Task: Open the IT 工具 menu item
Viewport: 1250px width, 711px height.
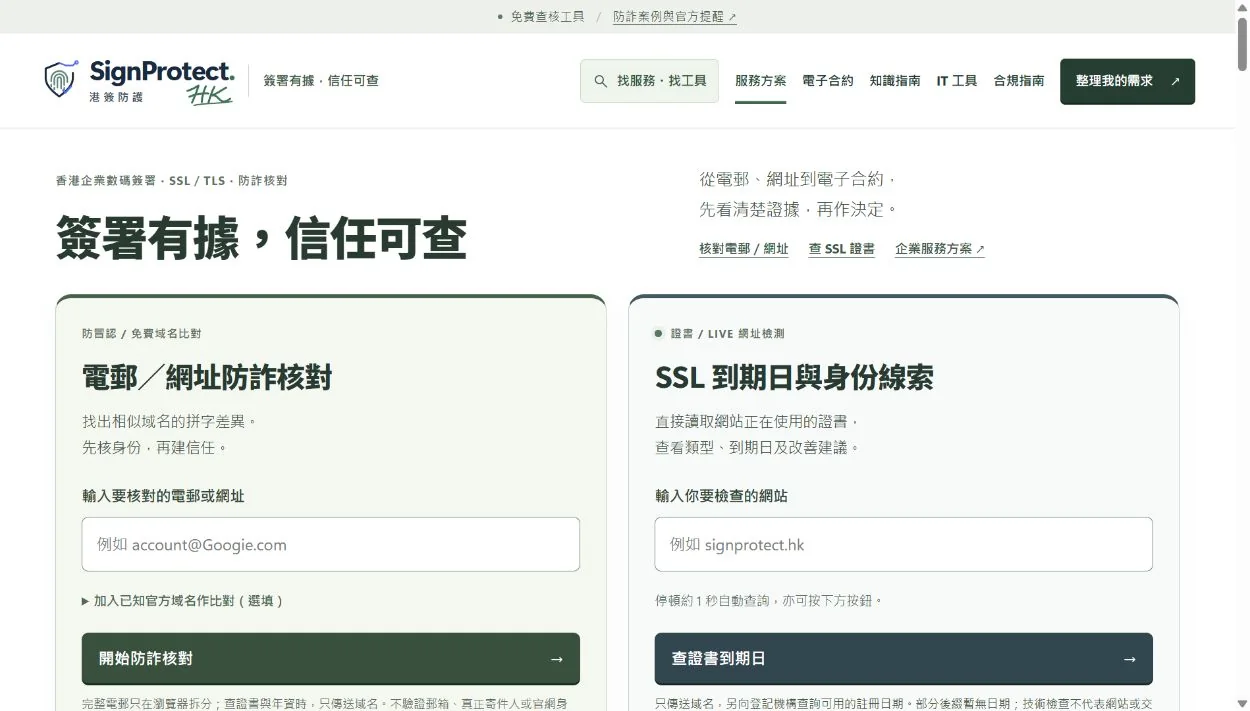Action: pyautogui.click(x=957, y=81)
